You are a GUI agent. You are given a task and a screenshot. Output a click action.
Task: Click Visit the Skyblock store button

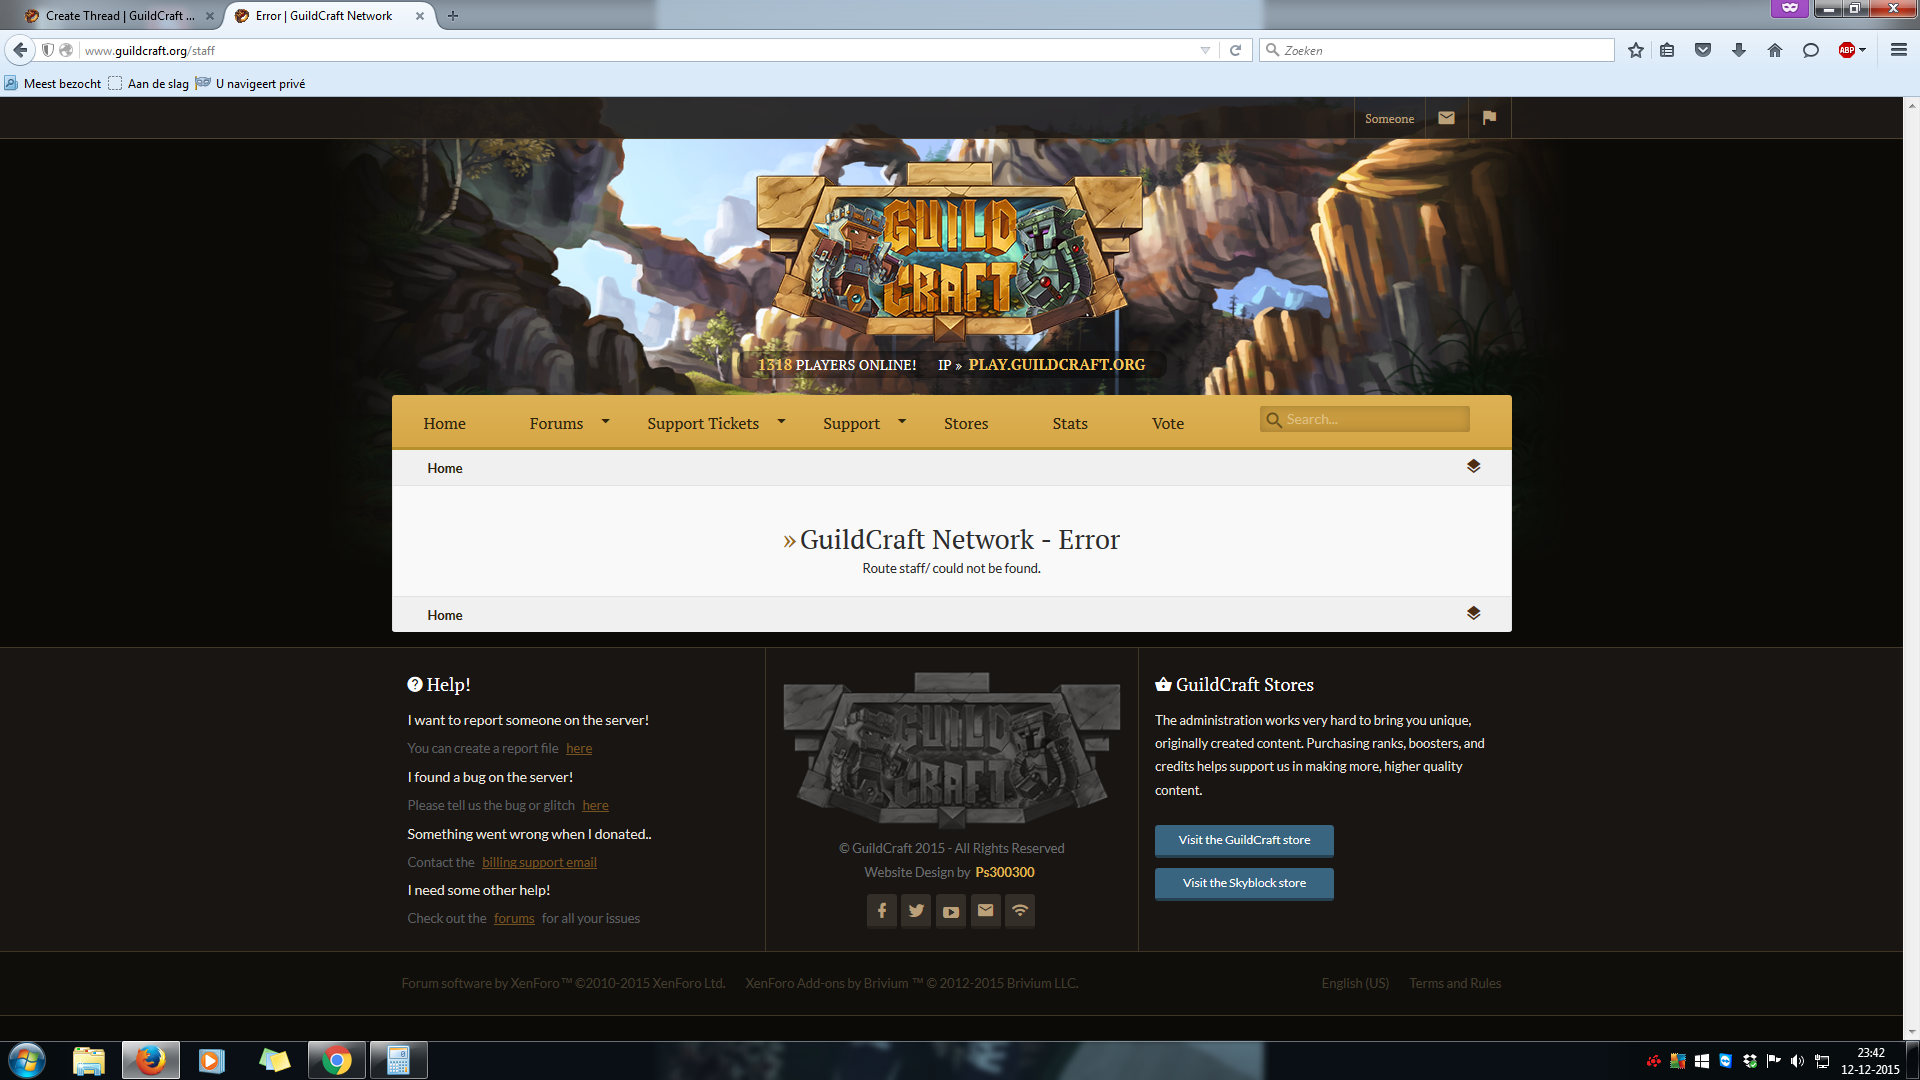tap(1244, 883)
